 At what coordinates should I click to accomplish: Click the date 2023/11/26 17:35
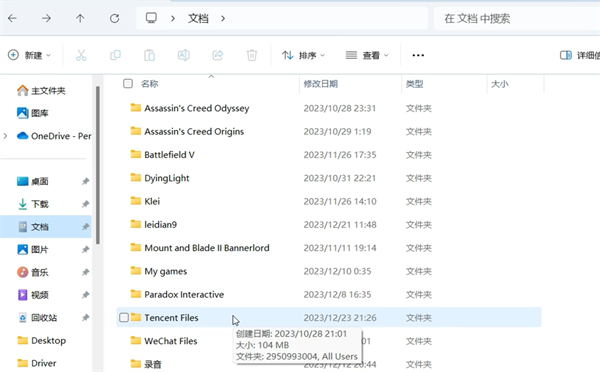pos(340,155)
